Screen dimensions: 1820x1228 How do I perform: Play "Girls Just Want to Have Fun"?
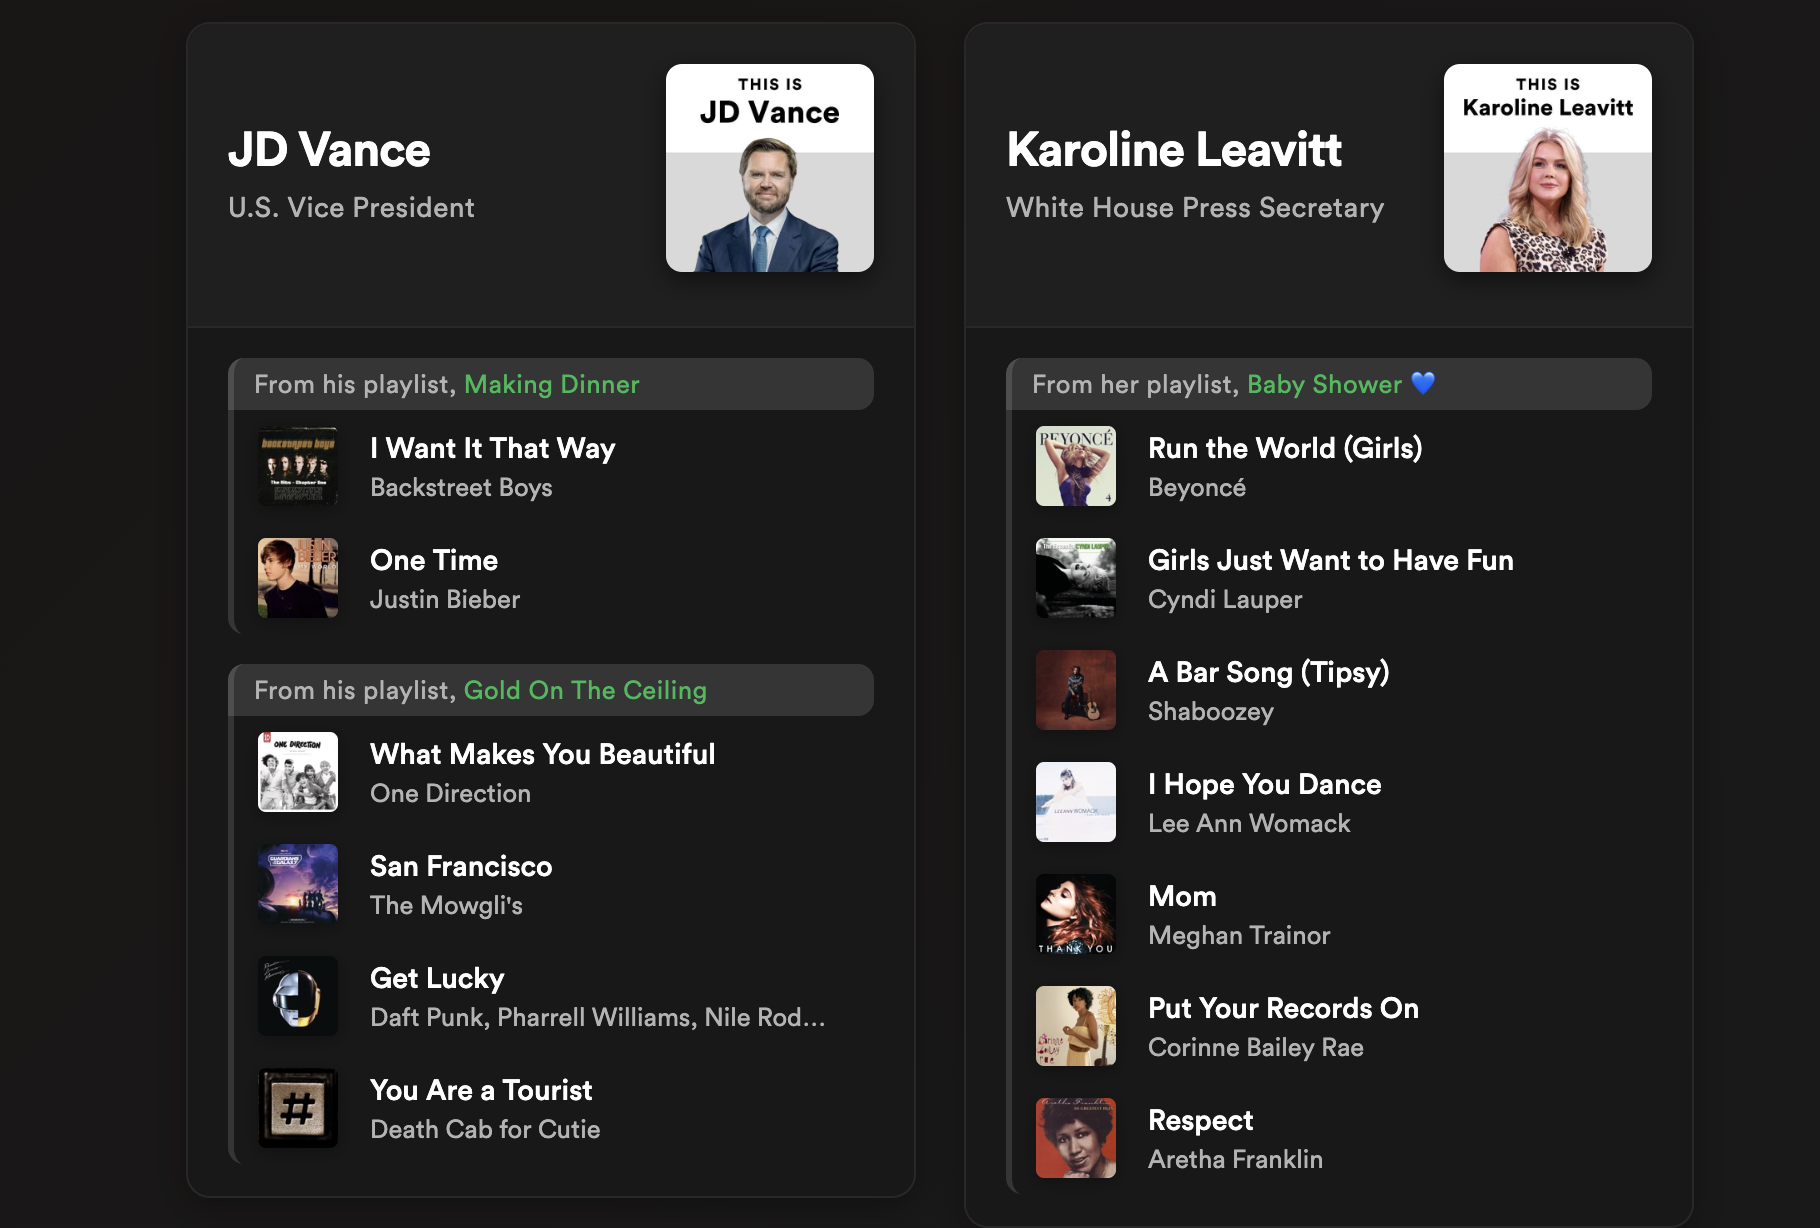coord(1332,561)
